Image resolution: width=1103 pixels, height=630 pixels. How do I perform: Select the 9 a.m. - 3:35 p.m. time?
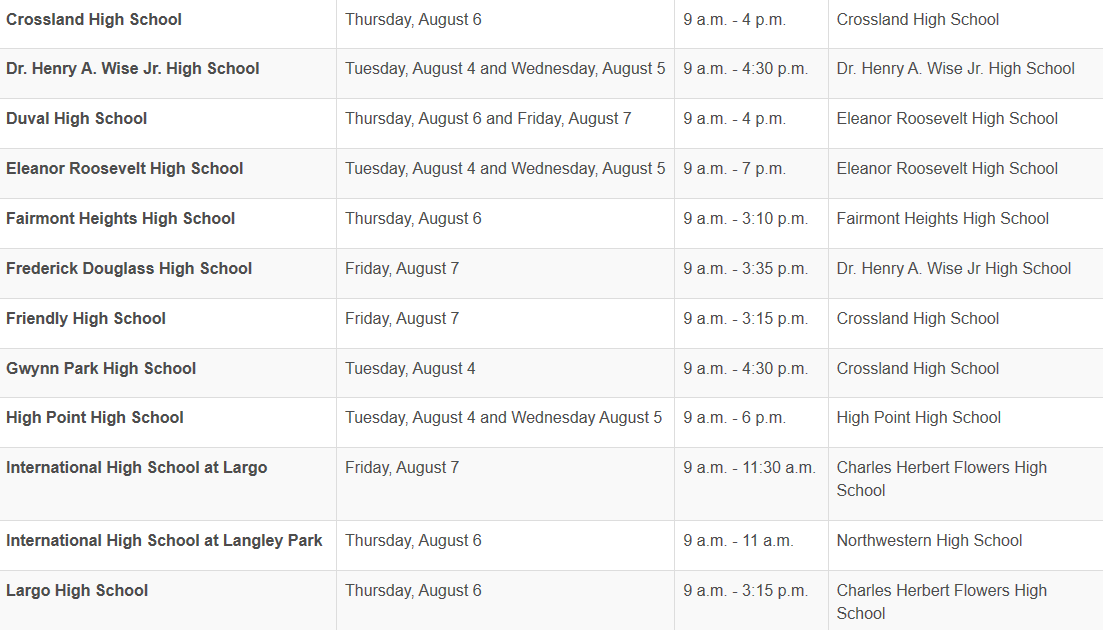pos(745,269)
